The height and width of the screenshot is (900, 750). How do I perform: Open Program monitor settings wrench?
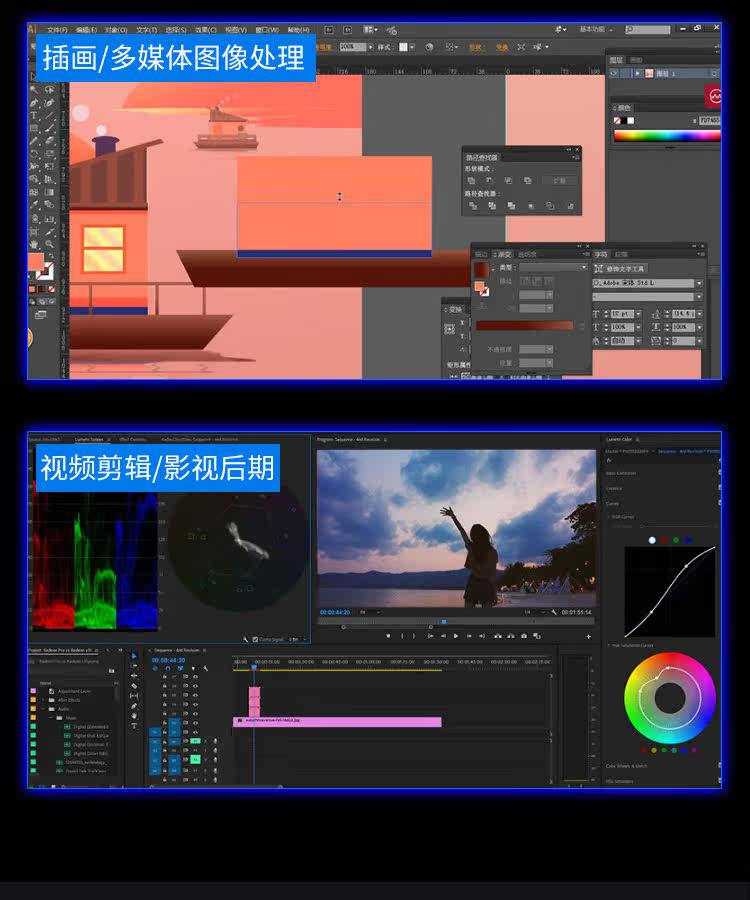[x=554, y=612]
